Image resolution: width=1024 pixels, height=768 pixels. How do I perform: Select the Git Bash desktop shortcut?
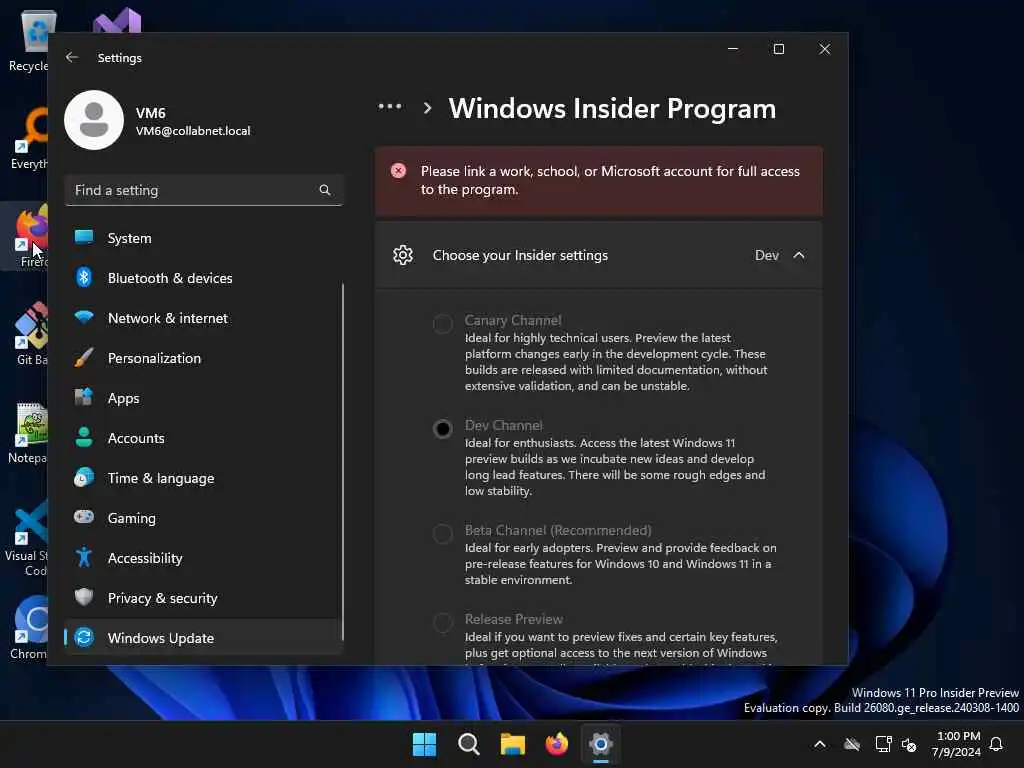tap(31, 333)
